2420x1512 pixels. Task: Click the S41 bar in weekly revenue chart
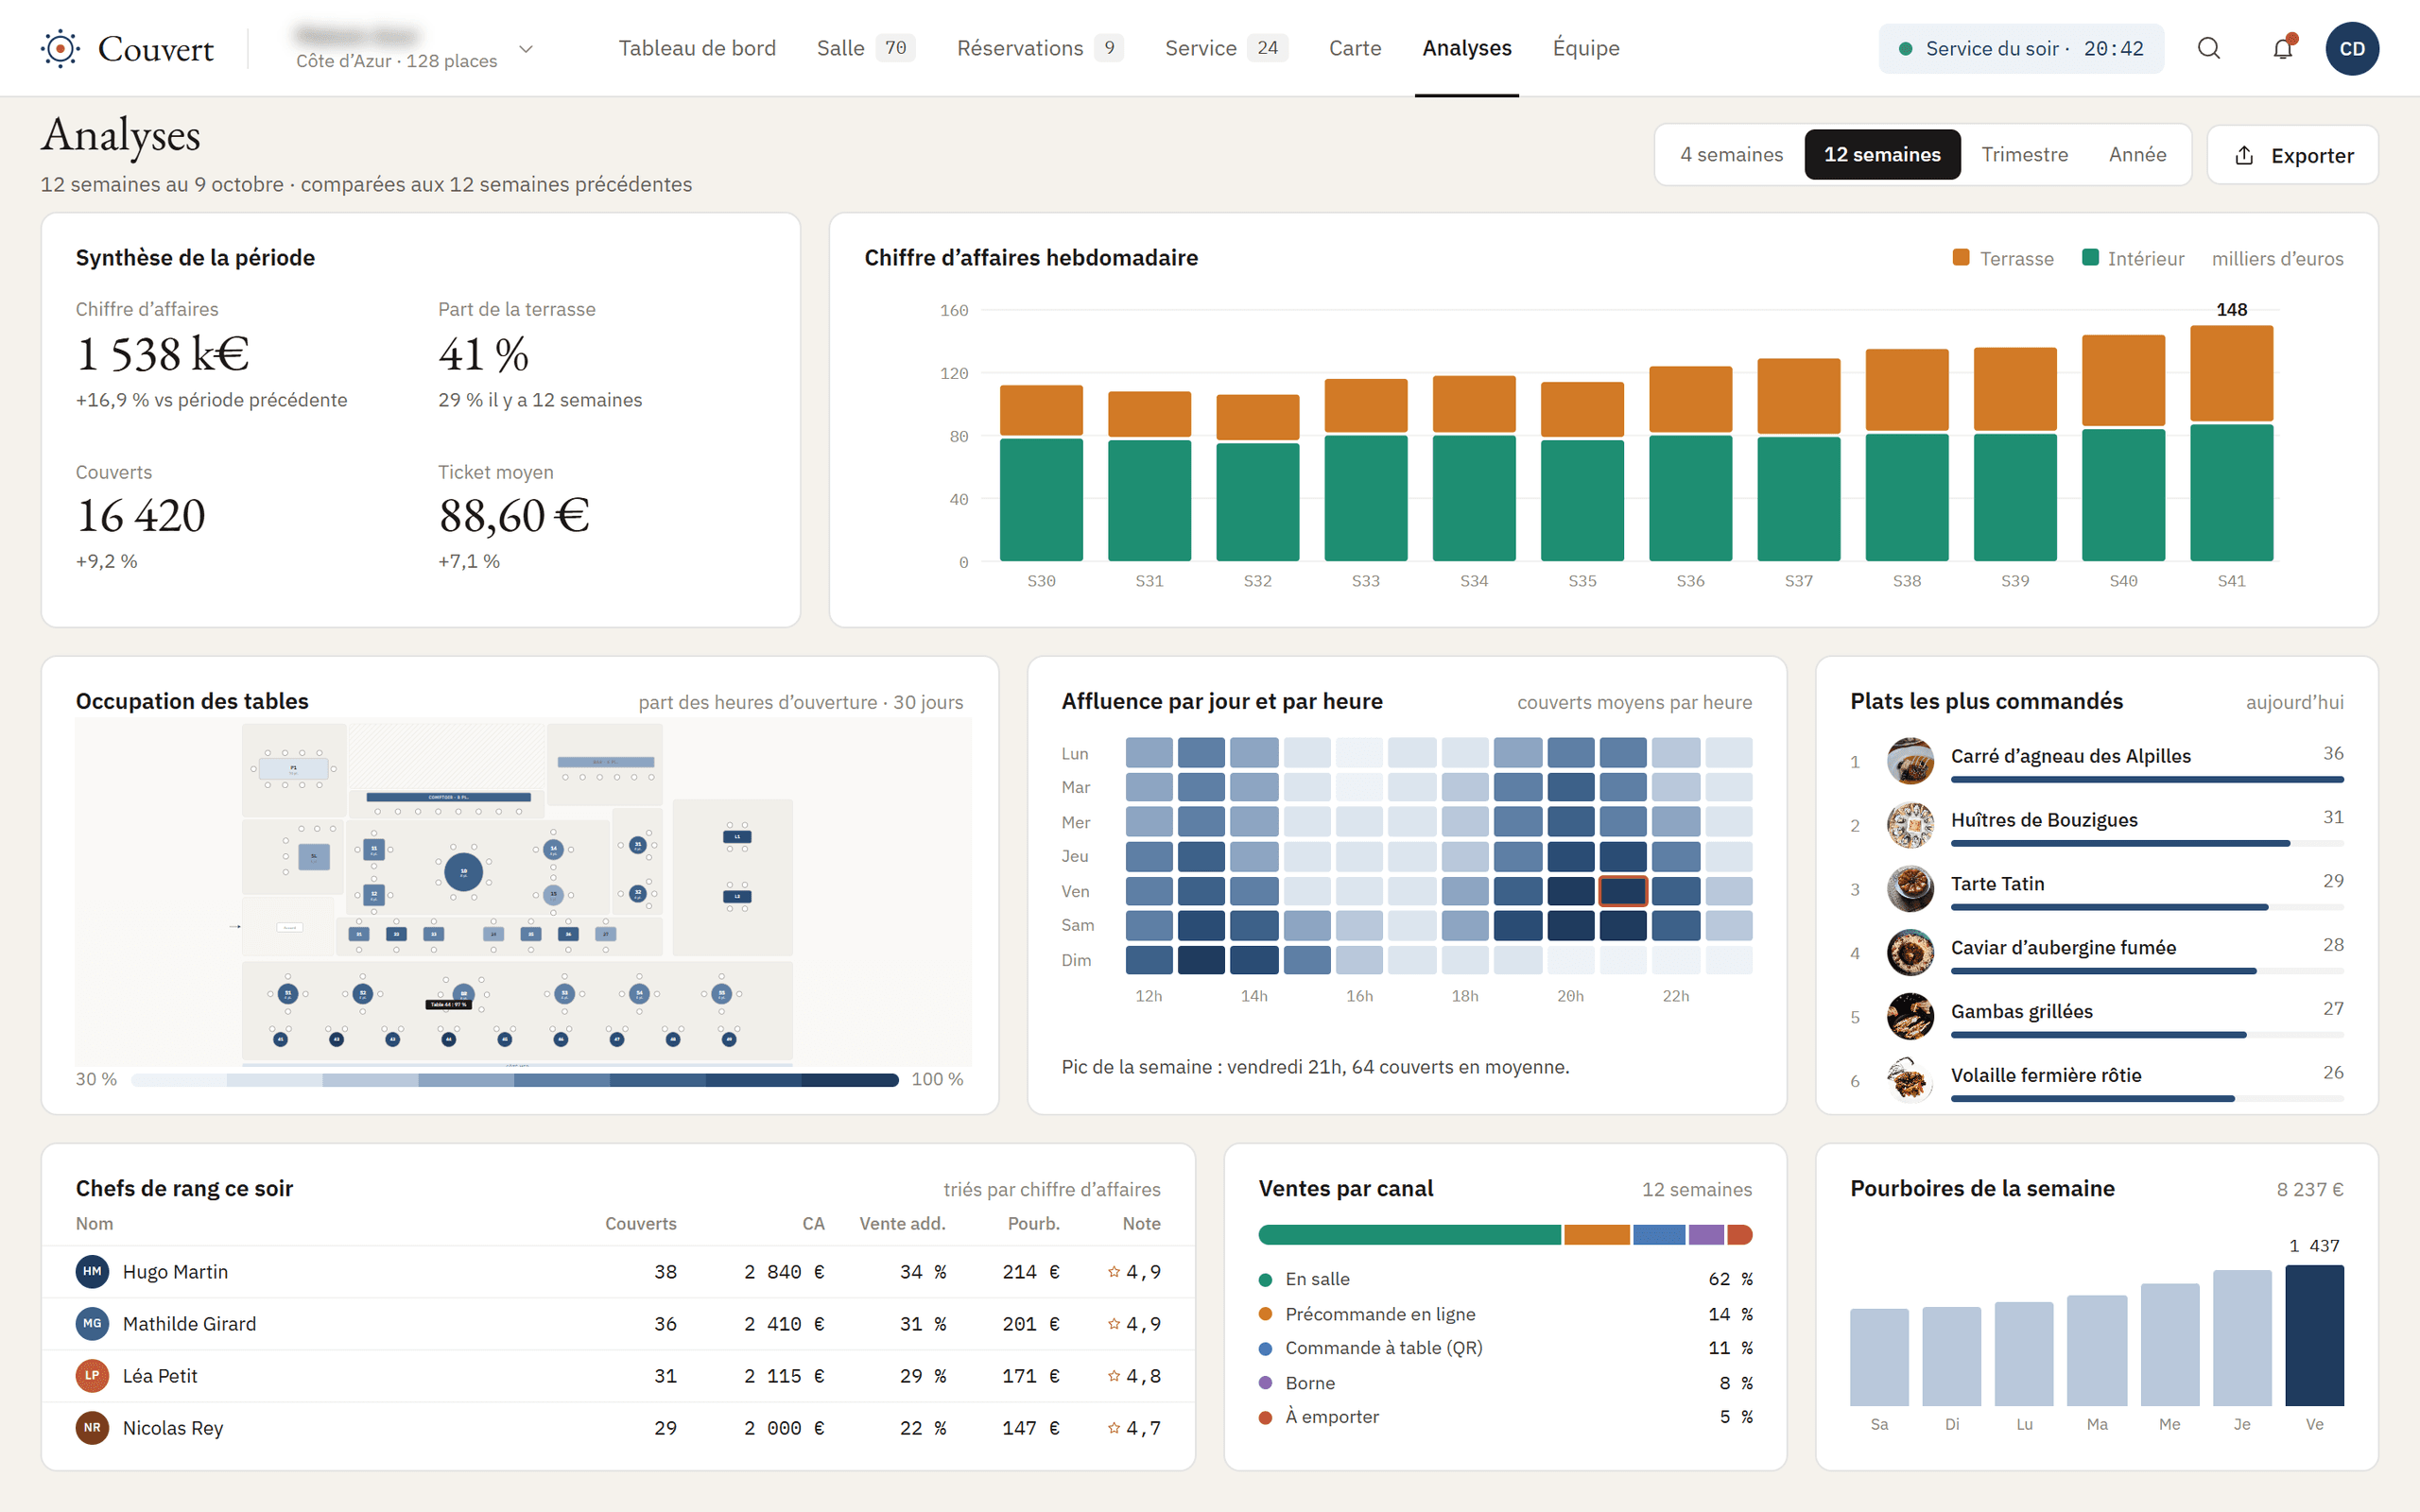pos(2231,443)
